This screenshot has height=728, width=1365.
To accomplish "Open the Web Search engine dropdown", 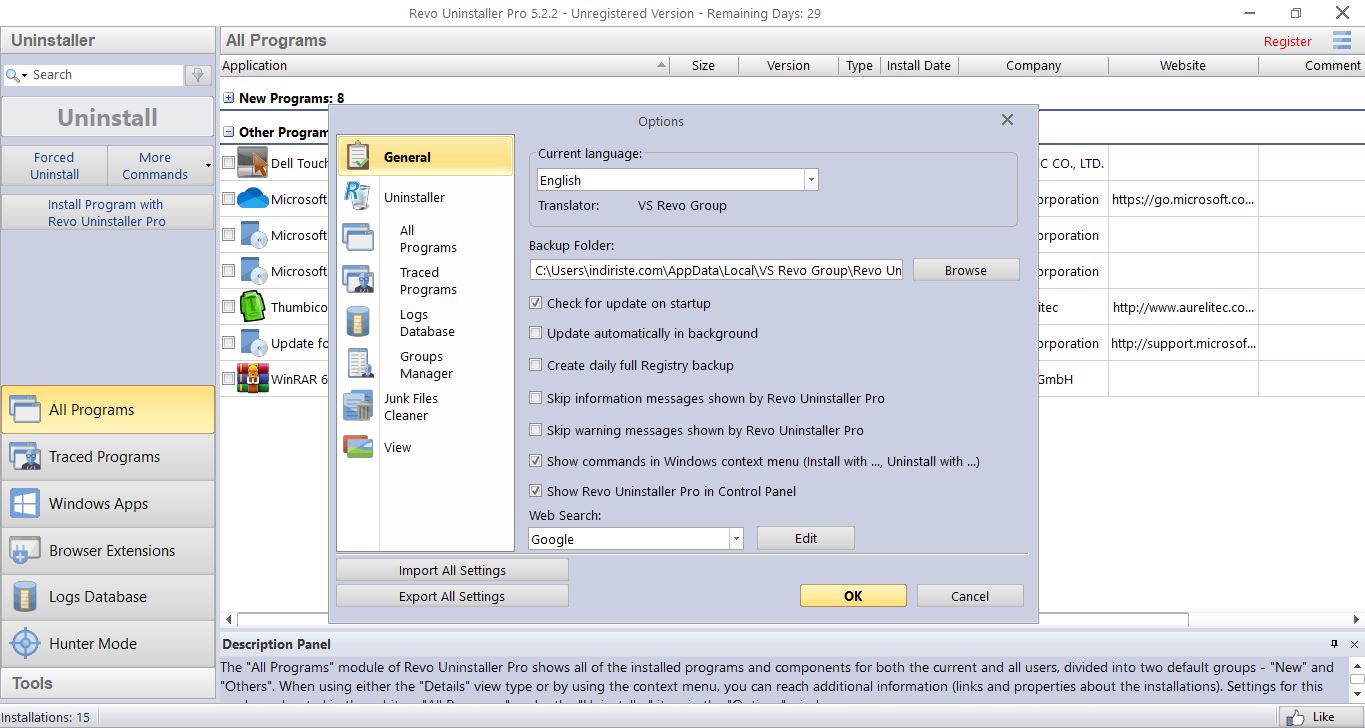I will [736, 539].
